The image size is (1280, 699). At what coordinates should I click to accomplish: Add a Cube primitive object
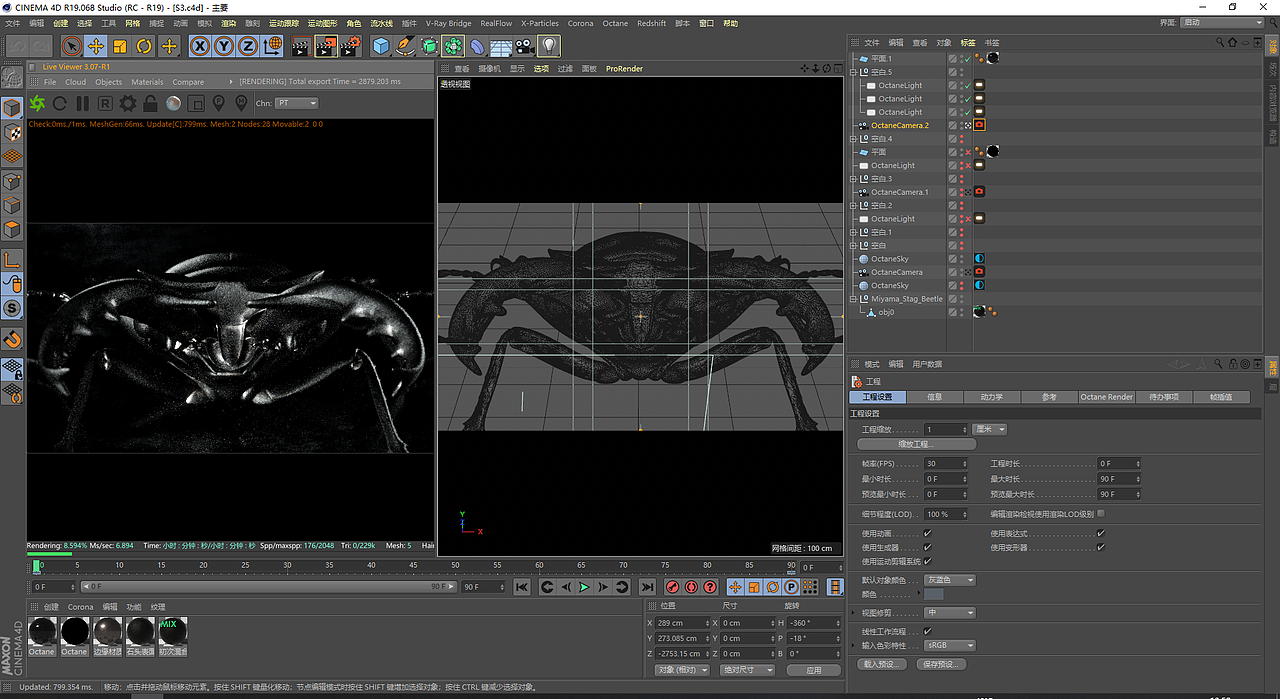[381, 46]
